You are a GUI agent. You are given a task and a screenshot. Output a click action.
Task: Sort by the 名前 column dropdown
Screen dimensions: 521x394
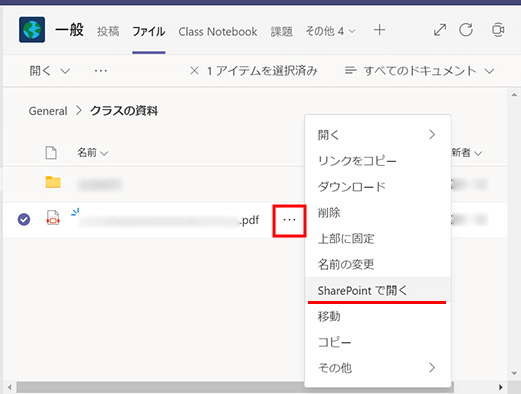coord(92,153)
